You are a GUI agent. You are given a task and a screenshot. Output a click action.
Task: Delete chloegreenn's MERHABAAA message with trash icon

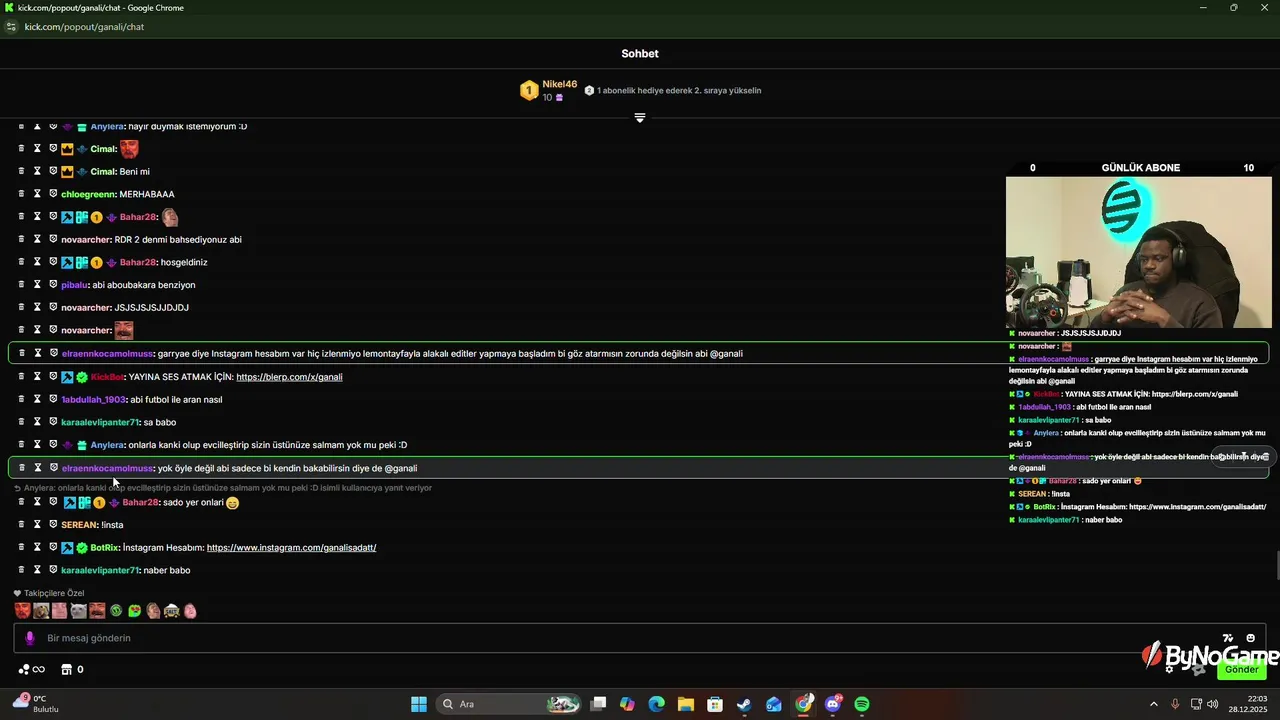point(21,194)
